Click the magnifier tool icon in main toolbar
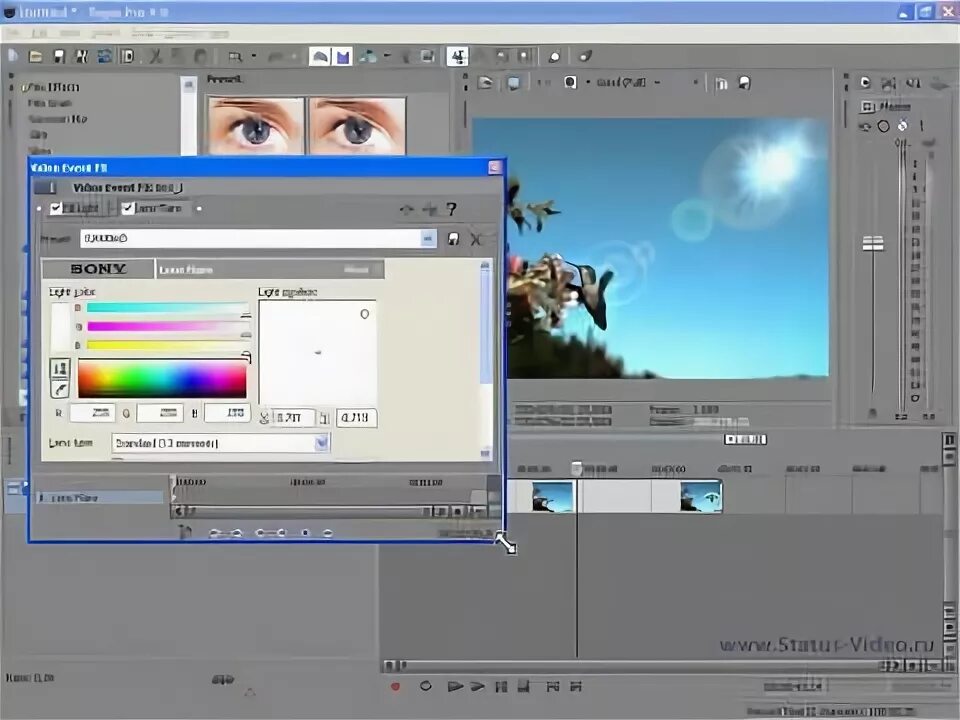Image resolution: width=960 pixels, height=720 pixels. (235, 57)
